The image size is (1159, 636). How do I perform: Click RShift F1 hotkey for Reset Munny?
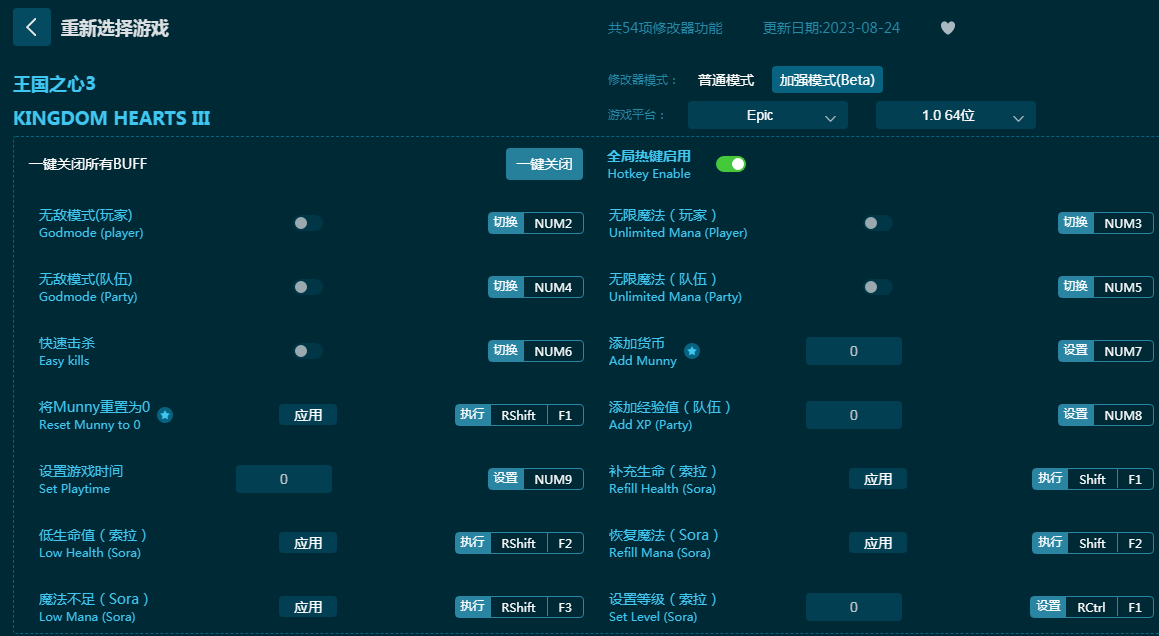tap(519, 415)
